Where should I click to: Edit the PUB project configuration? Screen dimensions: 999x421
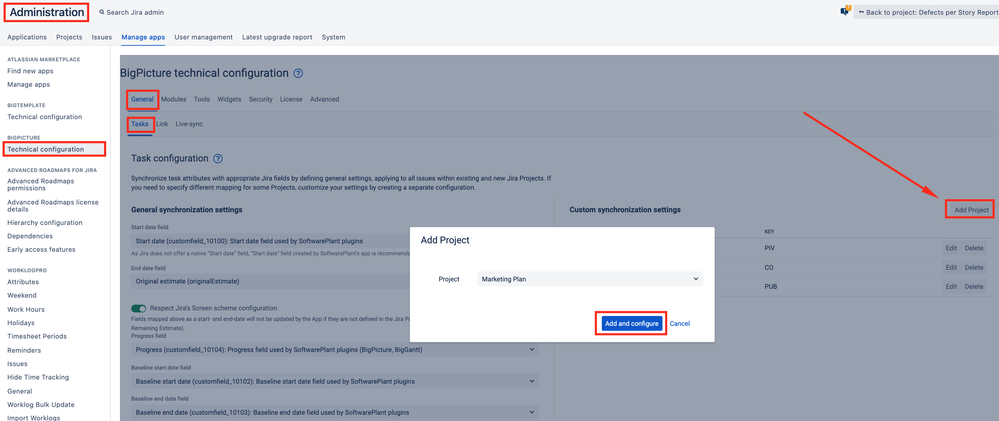[951, 287]
